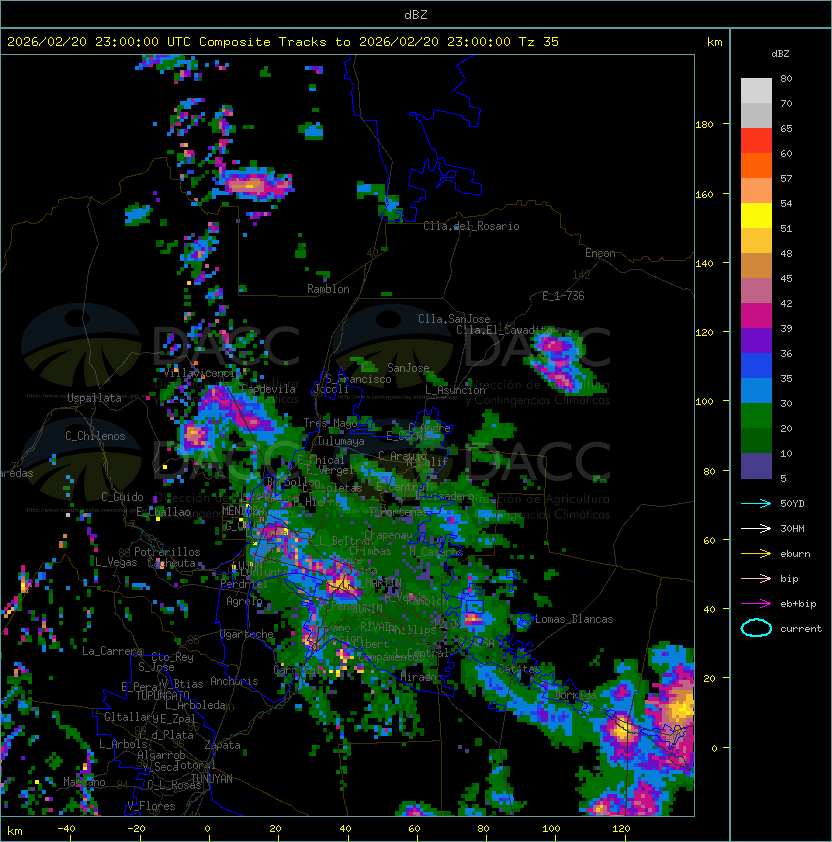
Task: Click the 'dBZ' title at window top
Action: click(416, 15)
